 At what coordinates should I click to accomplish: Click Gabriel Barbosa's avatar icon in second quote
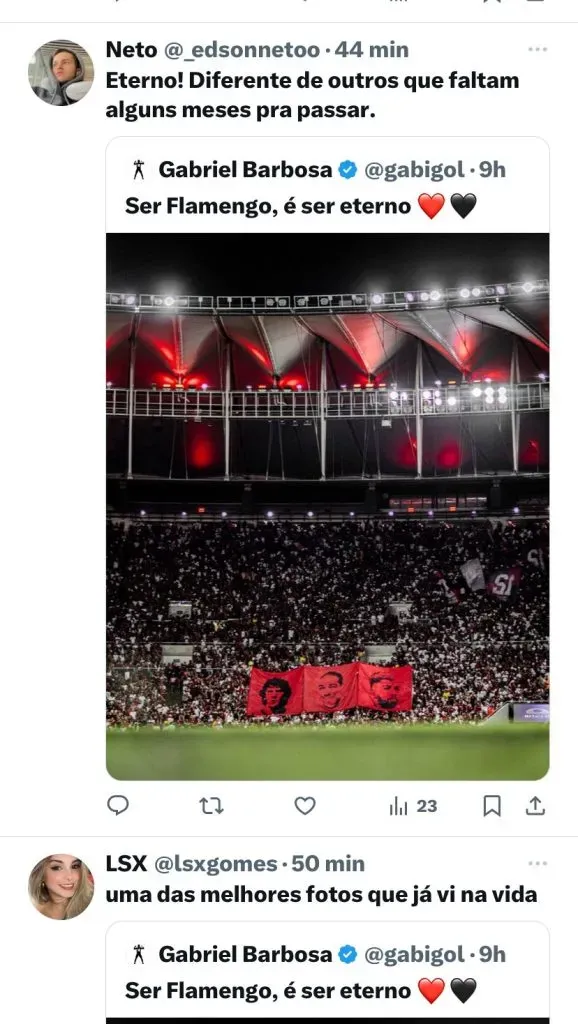pos(138,955)
